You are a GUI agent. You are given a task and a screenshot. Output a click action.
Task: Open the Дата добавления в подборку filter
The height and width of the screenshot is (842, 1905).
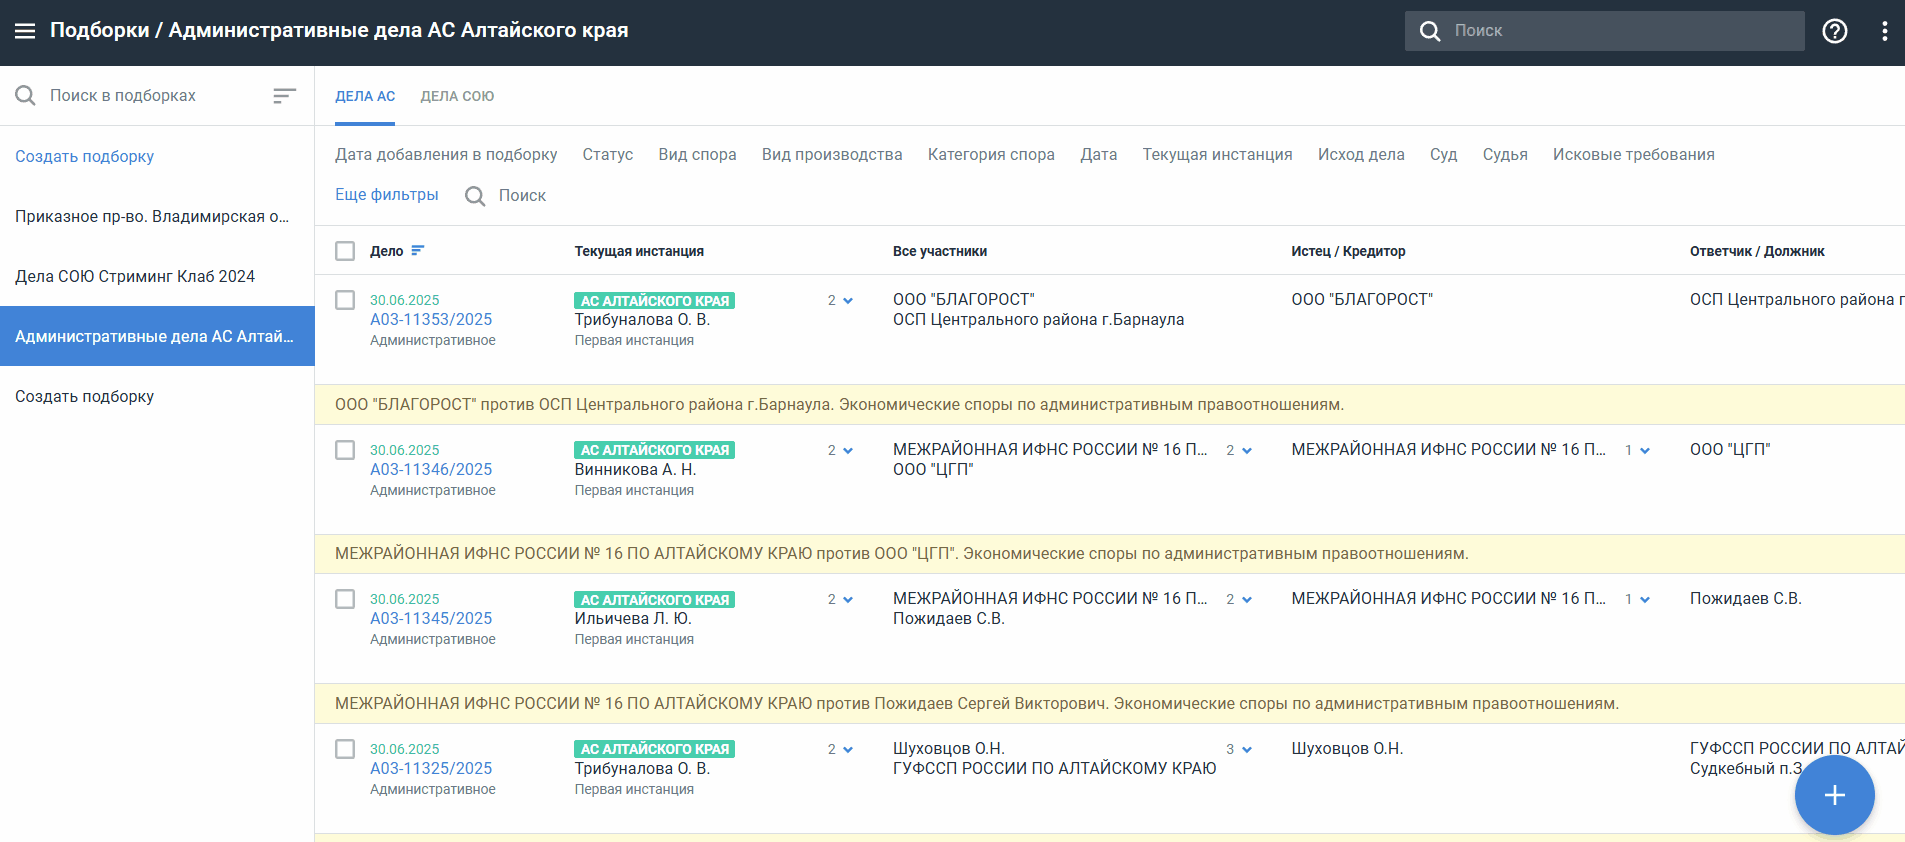coord(446,154)
